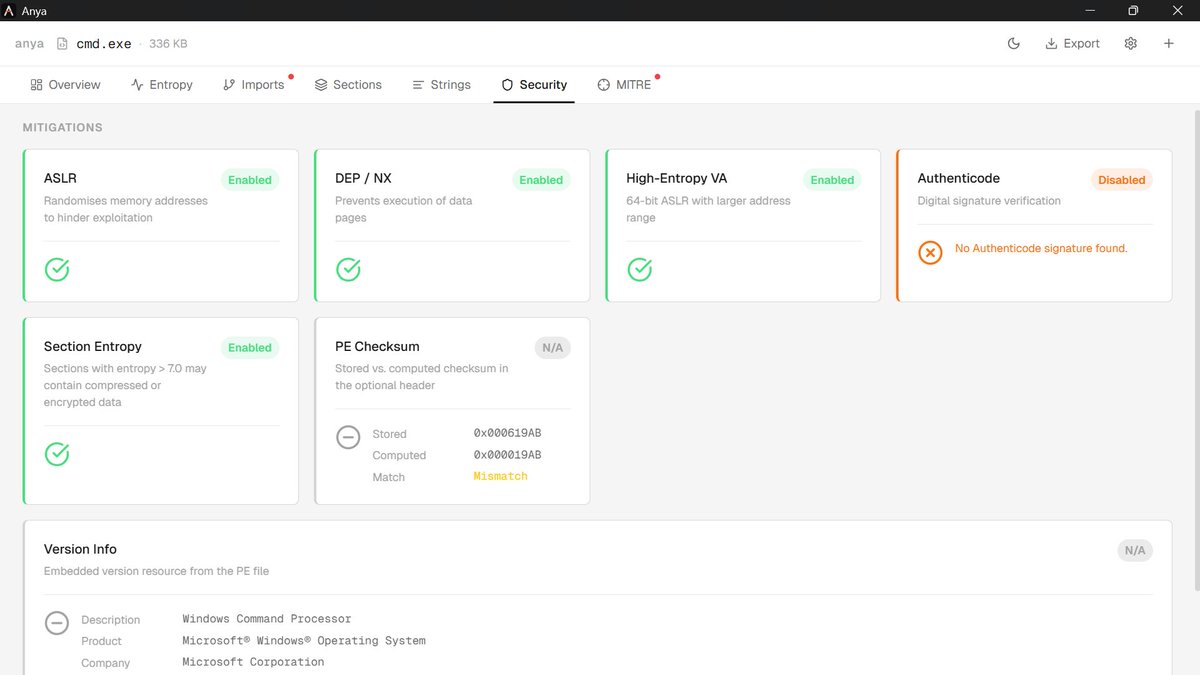Image resolution: width=1200 pixels, height=675 pixels.
Task: Click the Authenticode orange X icon
Action: point(930,252)
